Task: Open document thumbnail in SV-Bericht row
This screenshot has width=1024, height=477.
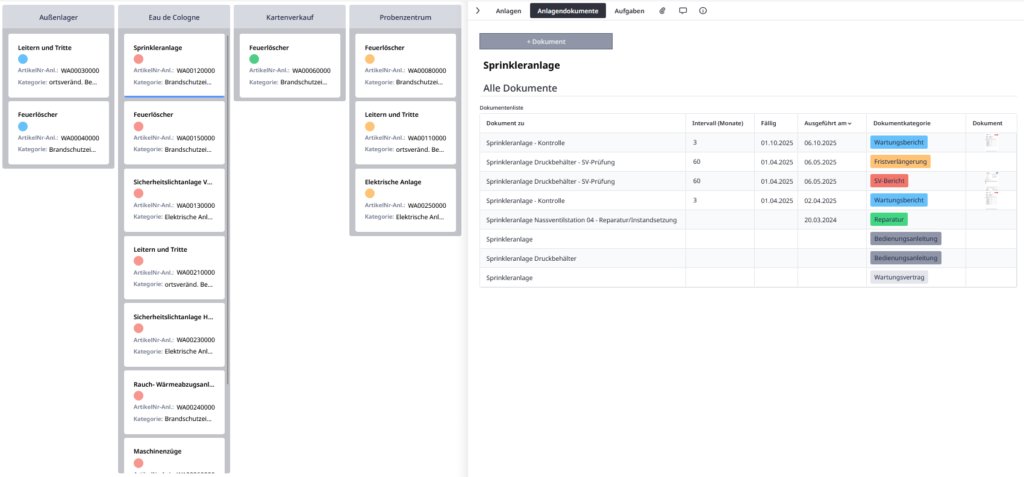Action: click(991, 181)
